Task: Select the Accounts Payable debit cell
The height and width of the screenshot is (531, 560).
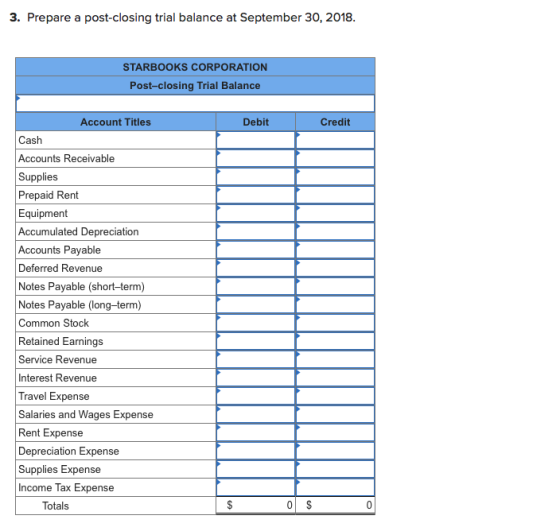Action: click(255, 250)
